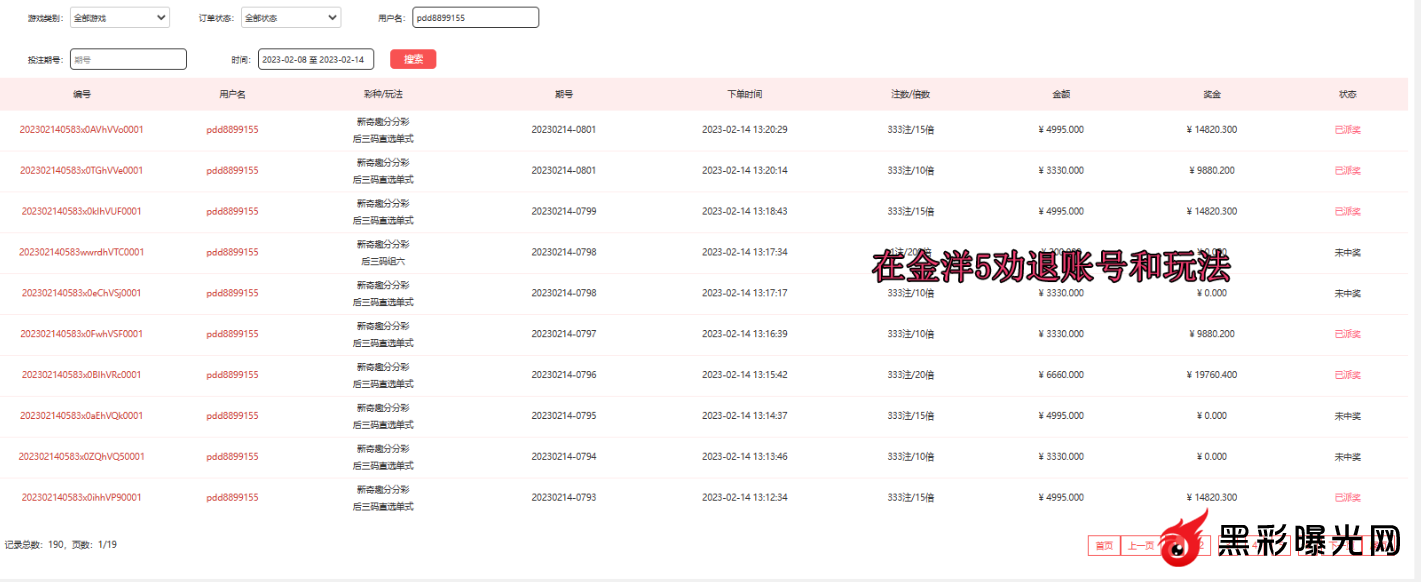This screenshot has height=582, width=1421.
Task: Click the 编号 column header
Action: [x=81, y=94]
